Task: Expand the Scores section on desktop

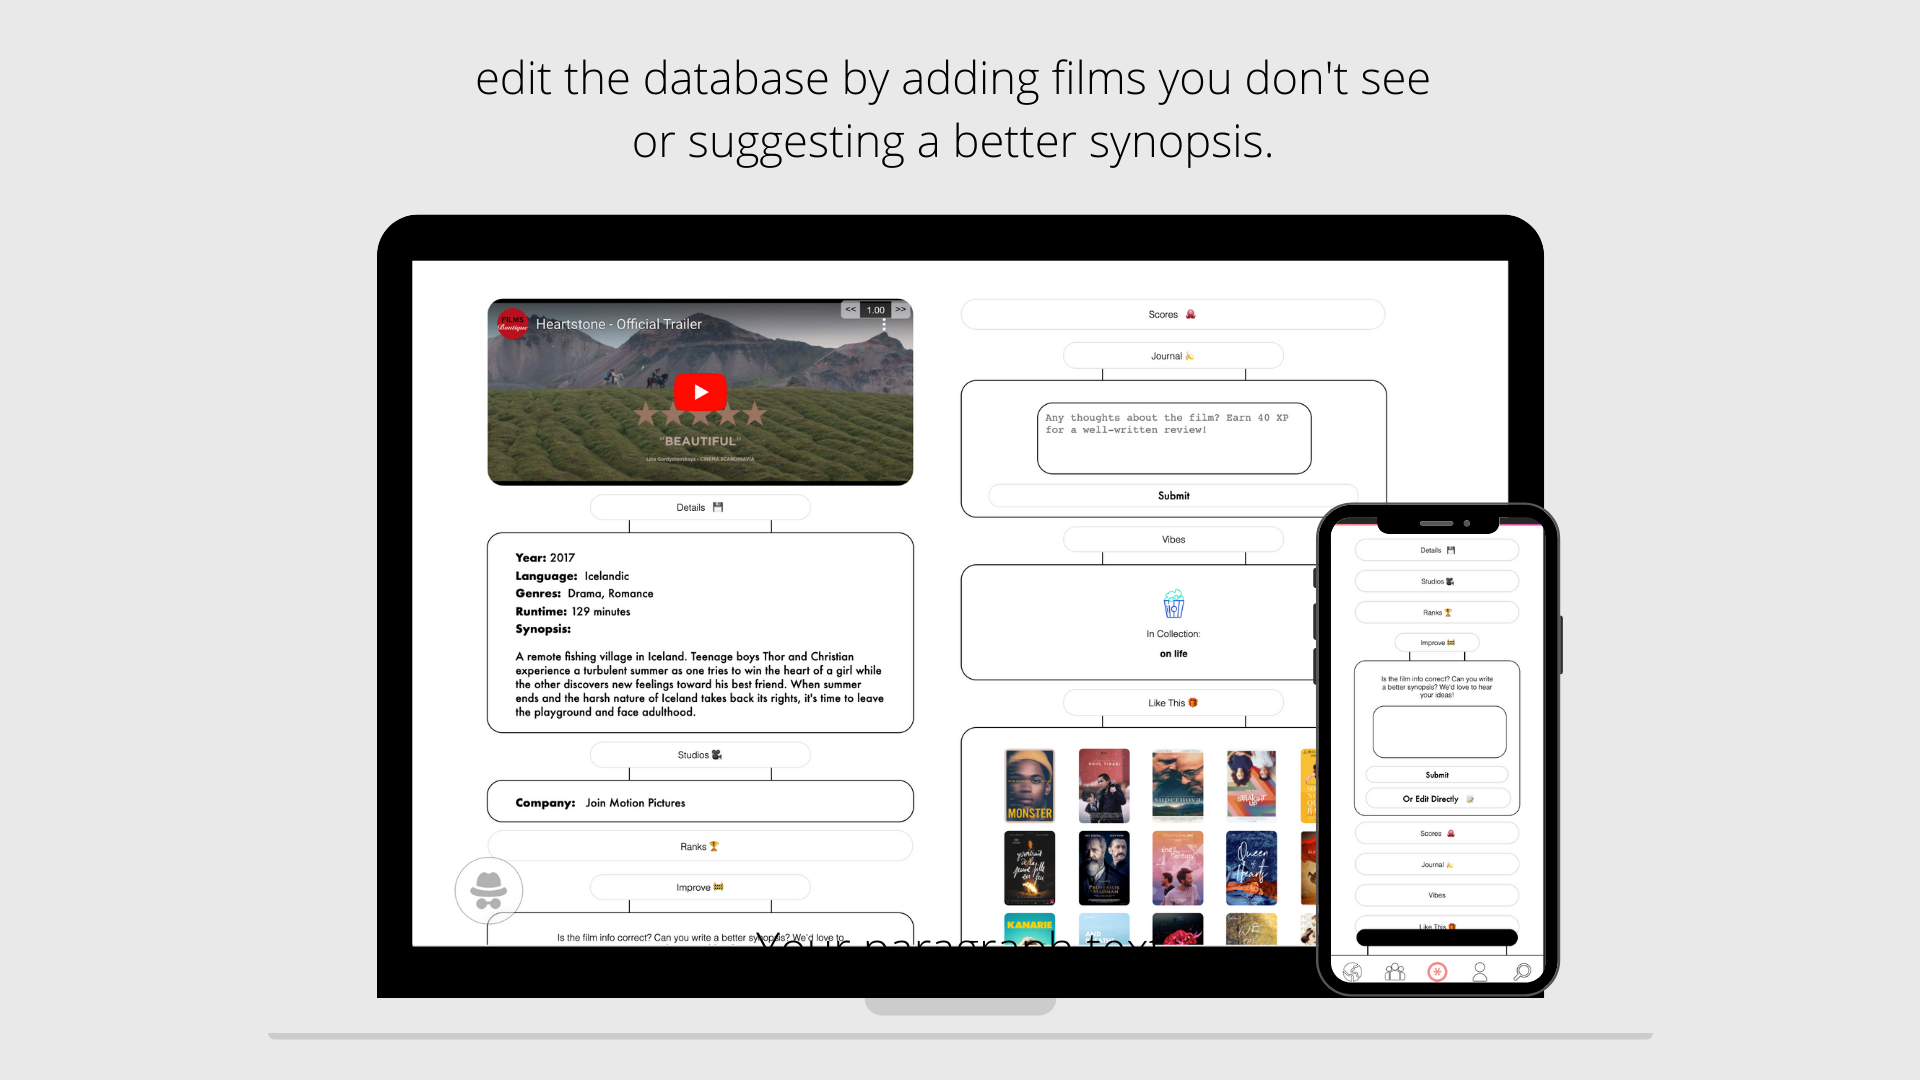Action: [1172, 315]
